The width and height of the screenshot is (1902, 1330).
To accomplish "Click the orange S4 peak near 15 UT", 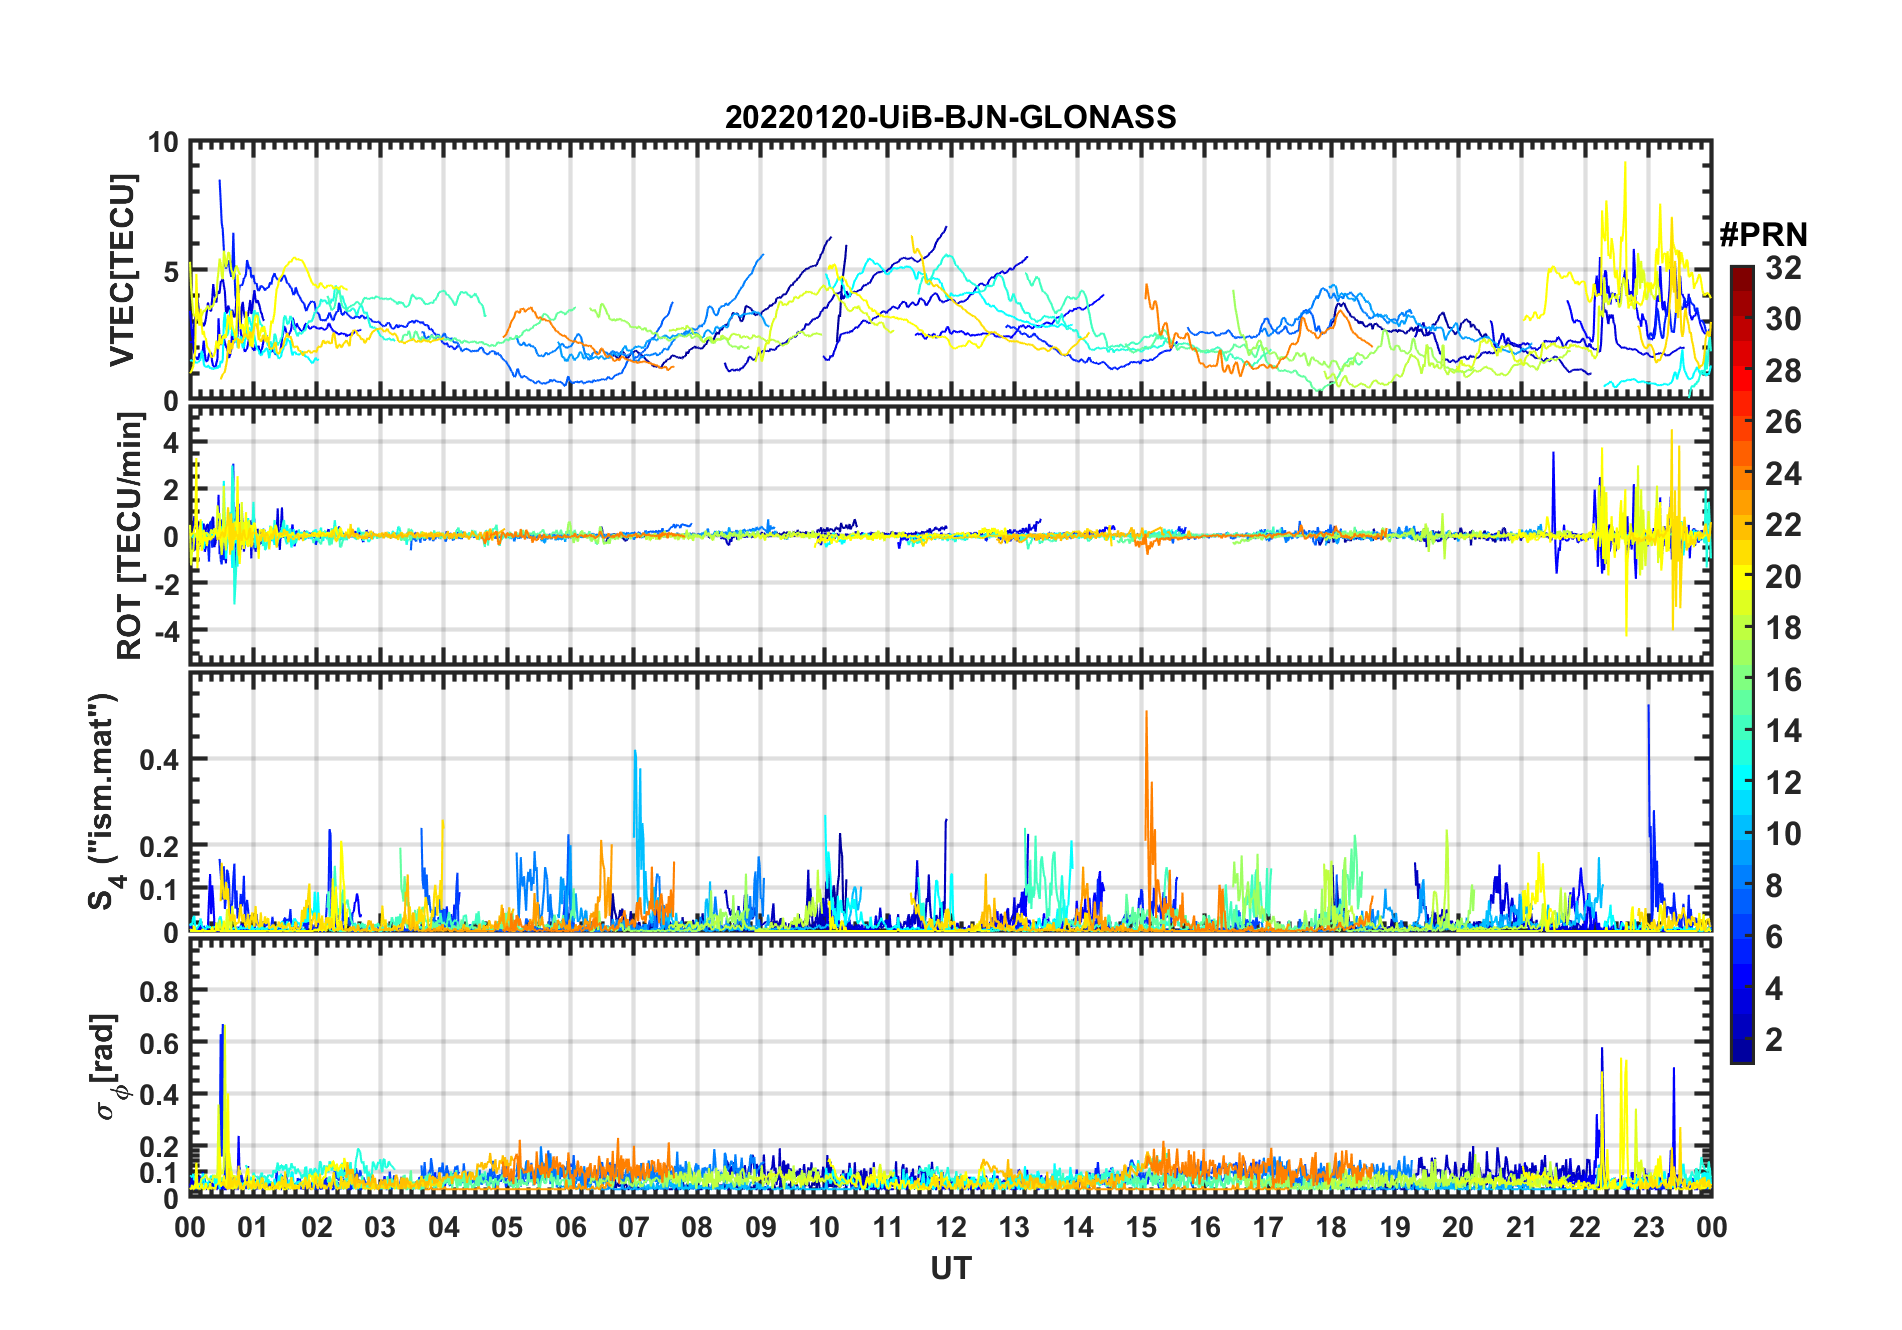I will tap(1146, 713).
